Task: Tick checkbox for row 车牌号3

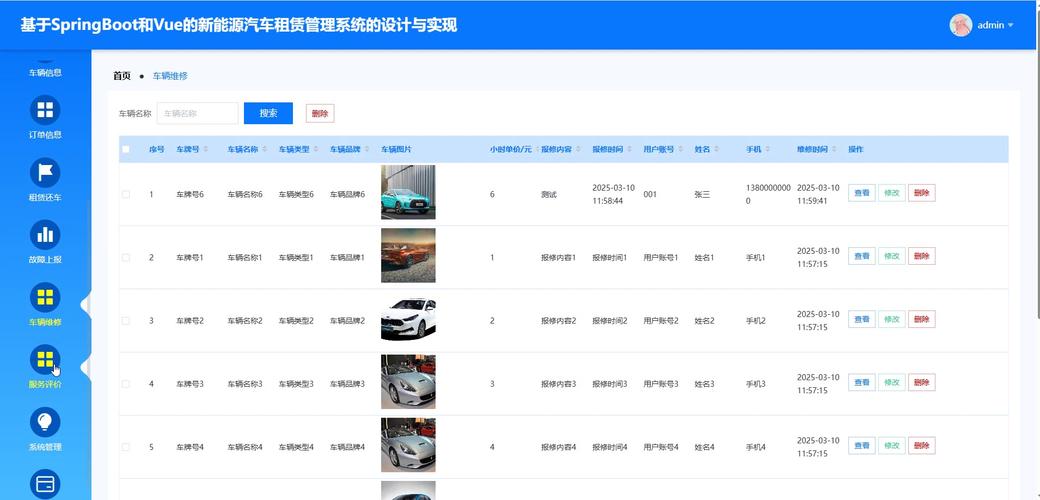Action: [x=126, y=384]
